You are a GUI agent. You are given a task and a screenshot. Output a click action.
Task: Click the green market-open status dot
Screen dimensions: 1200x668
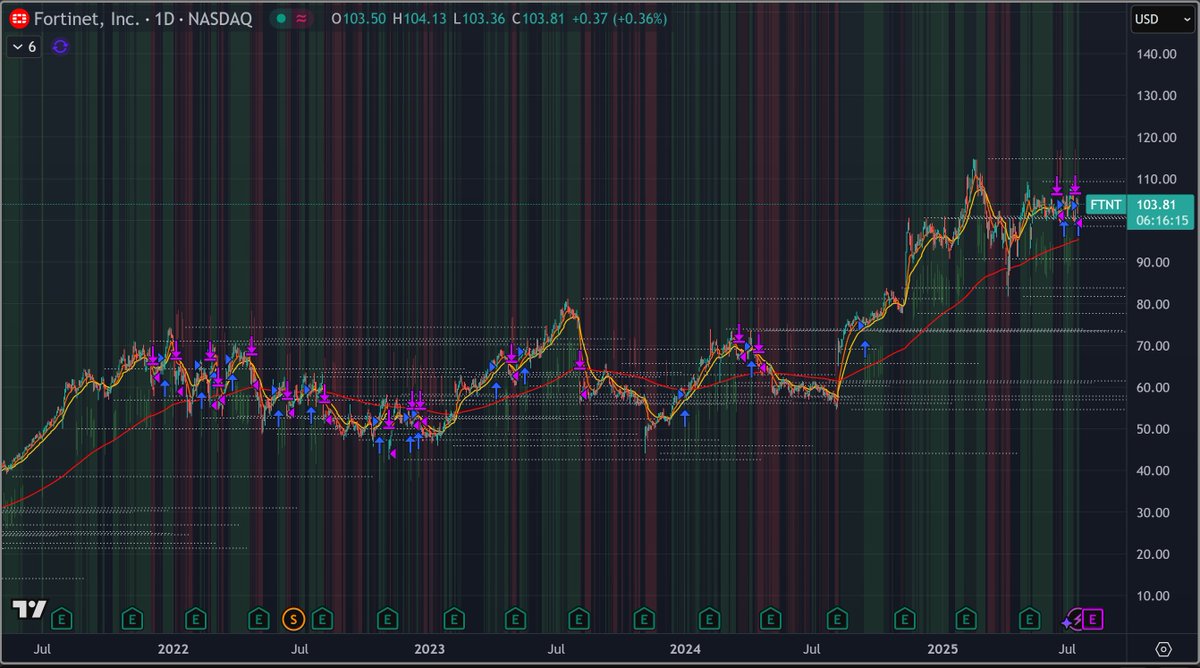point(282,18)
